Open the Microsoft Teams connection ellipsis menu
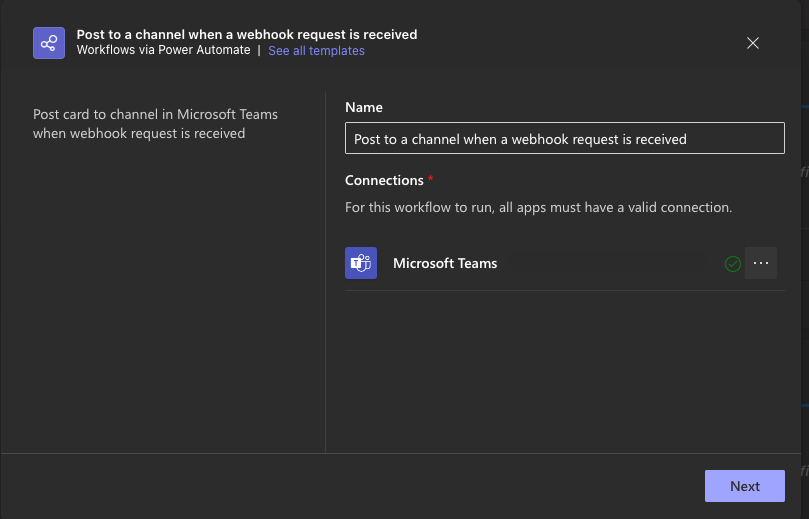This screenshot has height=519, width=809. pos(761,263)
